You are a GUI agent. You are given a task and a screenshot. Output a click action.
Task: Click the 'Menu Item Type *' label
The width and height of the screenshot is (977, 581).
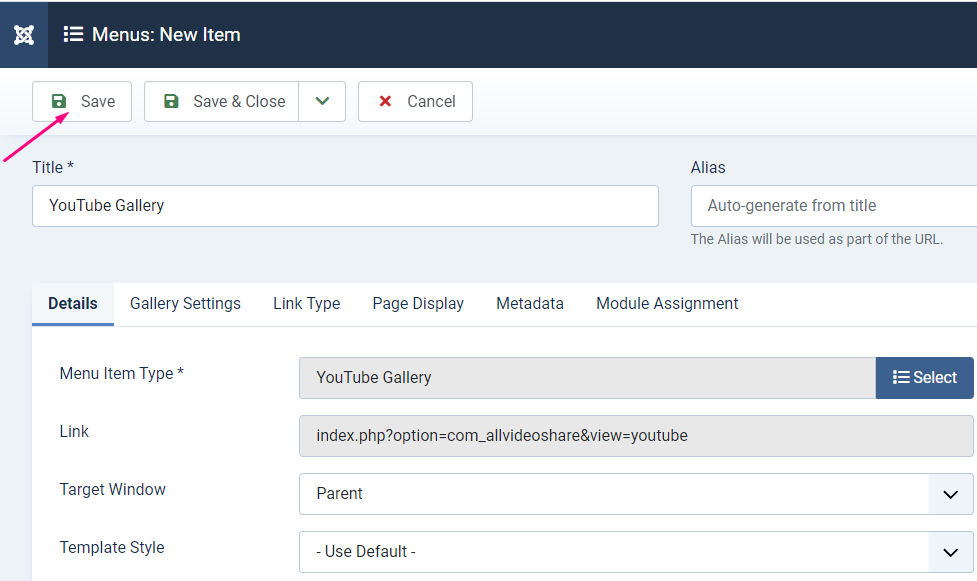122,373
